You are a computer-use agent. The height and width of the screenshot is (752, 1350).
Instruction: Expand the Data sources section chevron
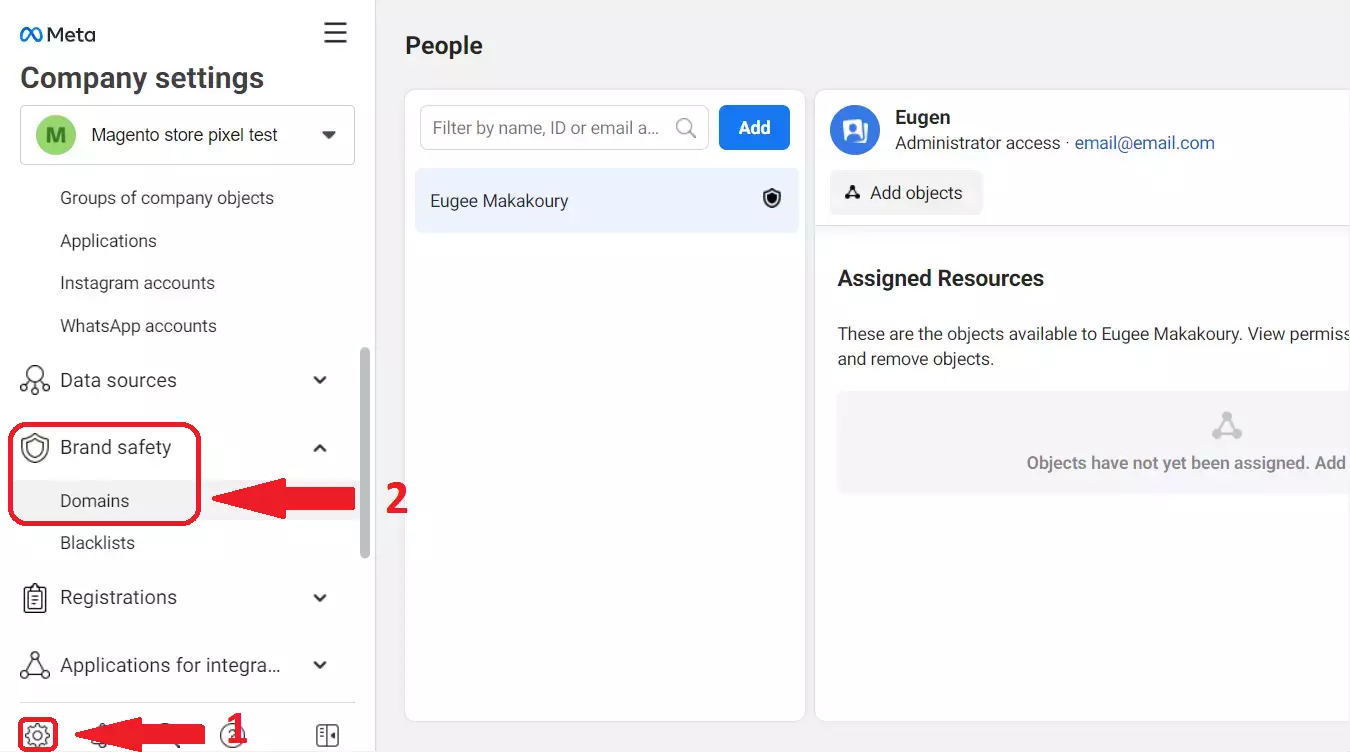[320, 380]
